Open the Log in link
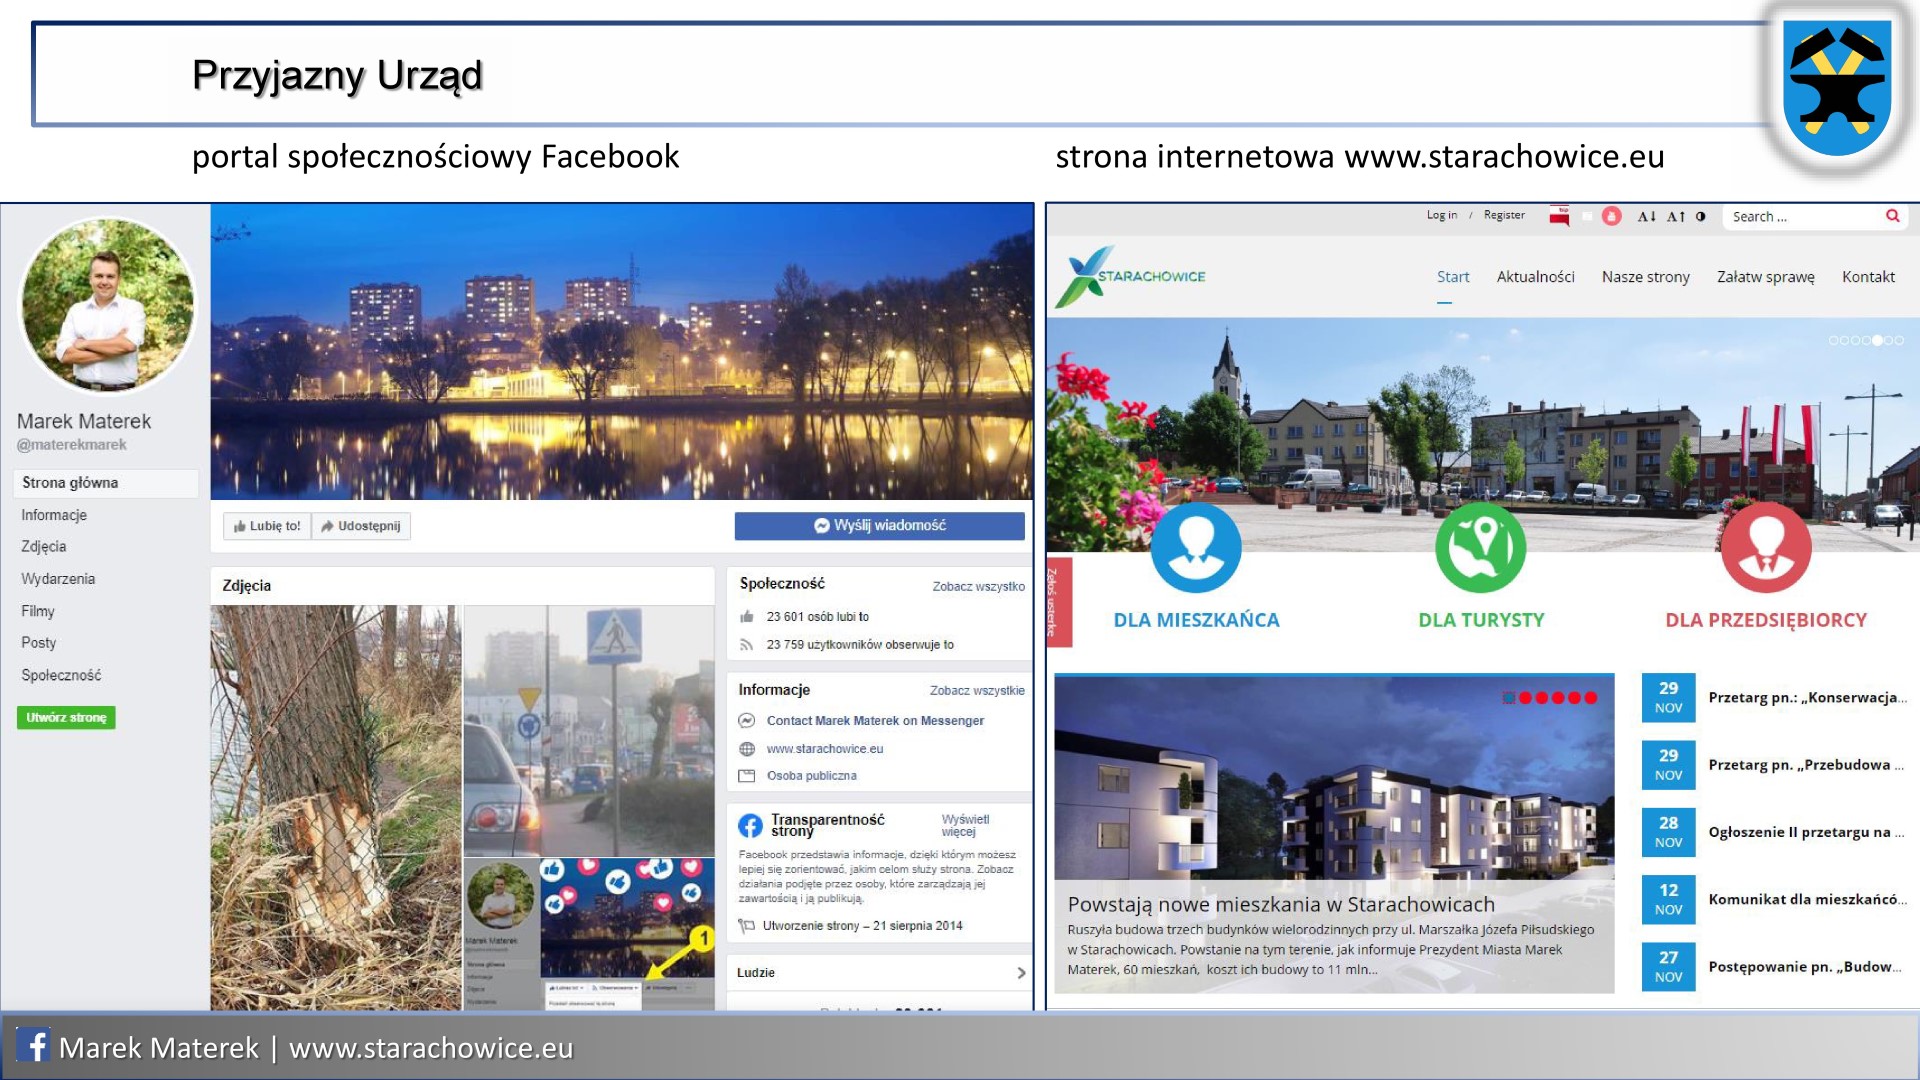Image resolution: width=1920 pixels, height=1080 pixels. [1441, 215]
